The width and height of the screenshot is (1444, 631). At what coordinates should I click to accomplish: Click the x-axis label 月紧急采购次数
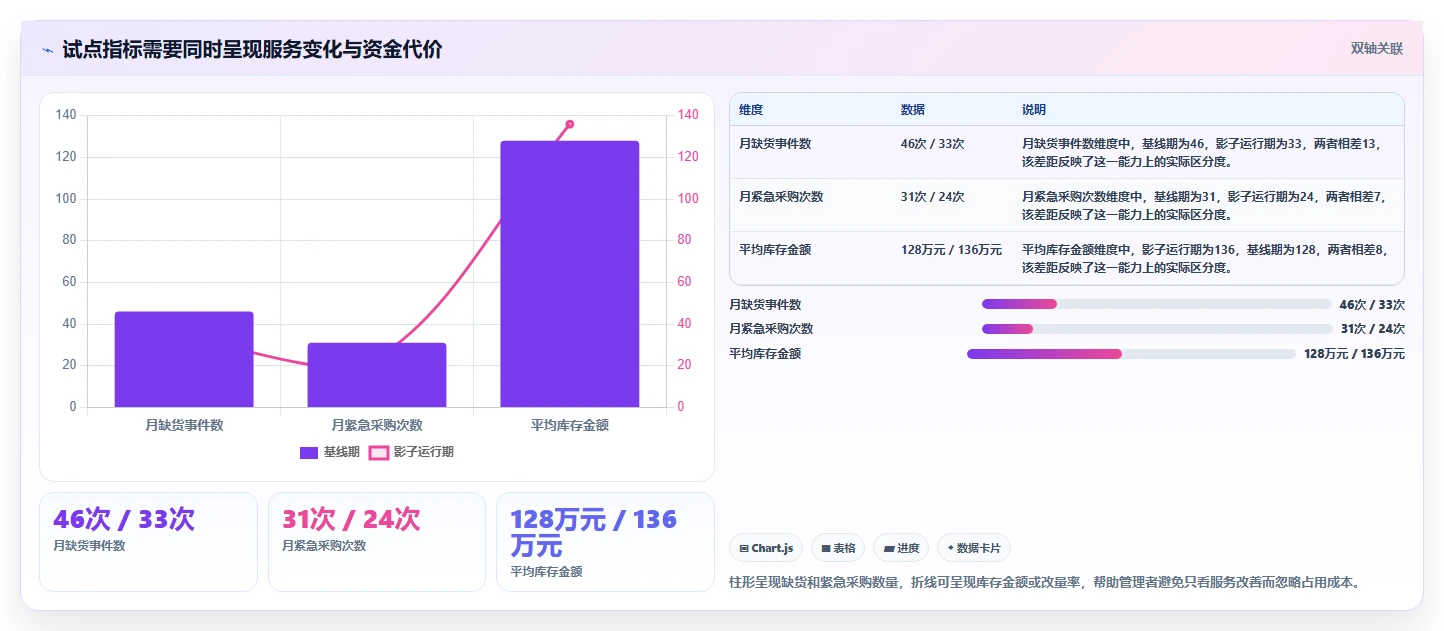(377, 425)
